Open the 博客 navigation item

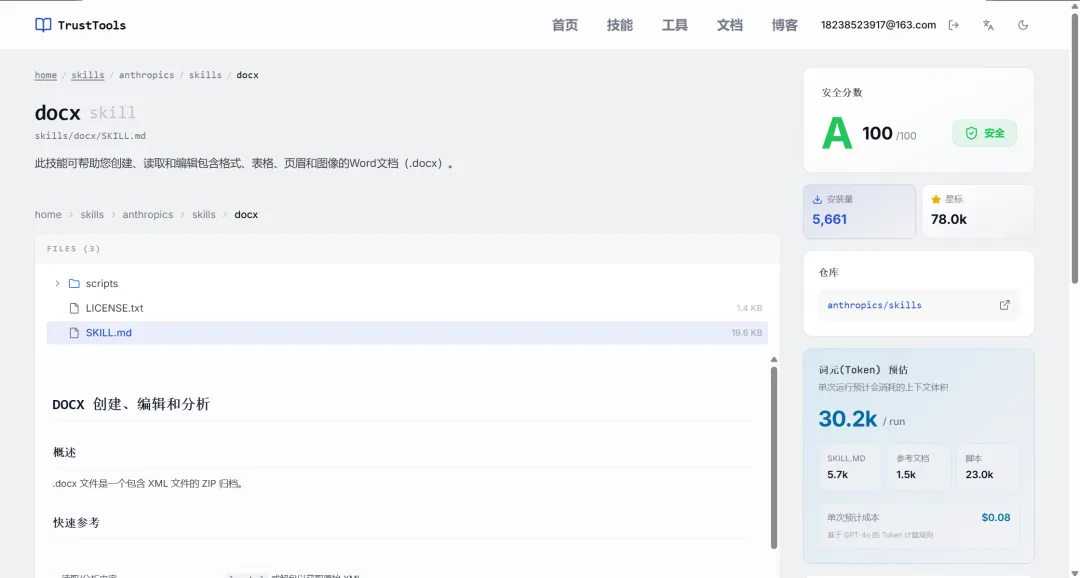pos(785,25)
